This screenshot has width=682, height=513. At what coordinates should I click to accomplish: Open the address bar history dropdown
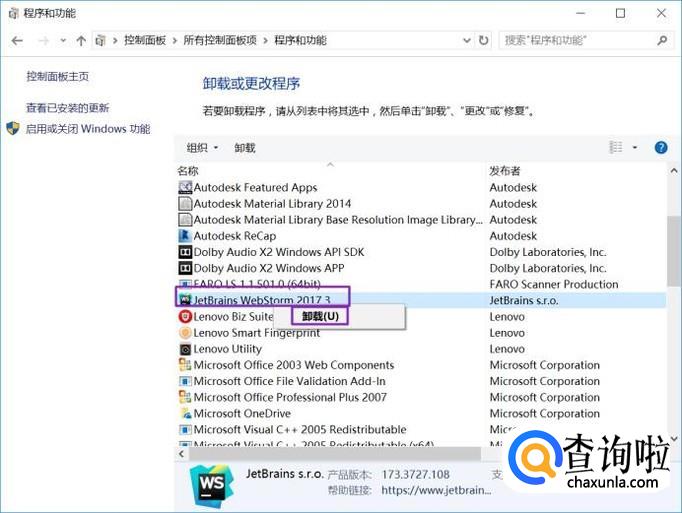(x=467, y=40)
